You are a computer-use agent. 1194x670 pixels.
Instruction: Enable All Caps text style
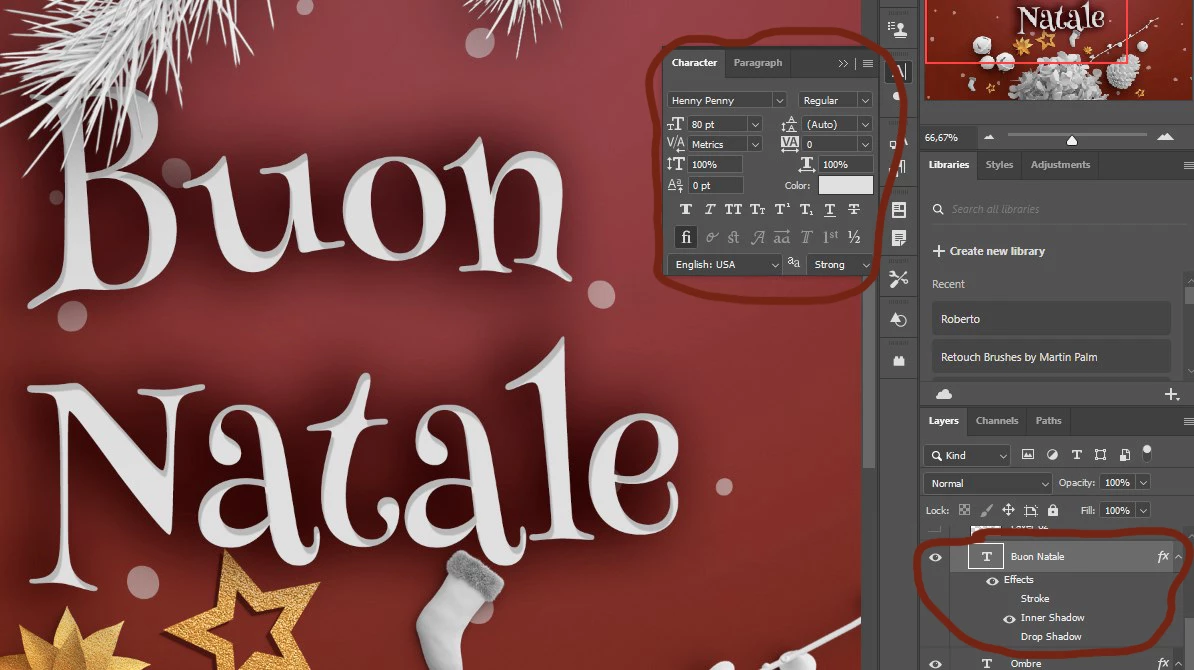click(x=733, y=209)
